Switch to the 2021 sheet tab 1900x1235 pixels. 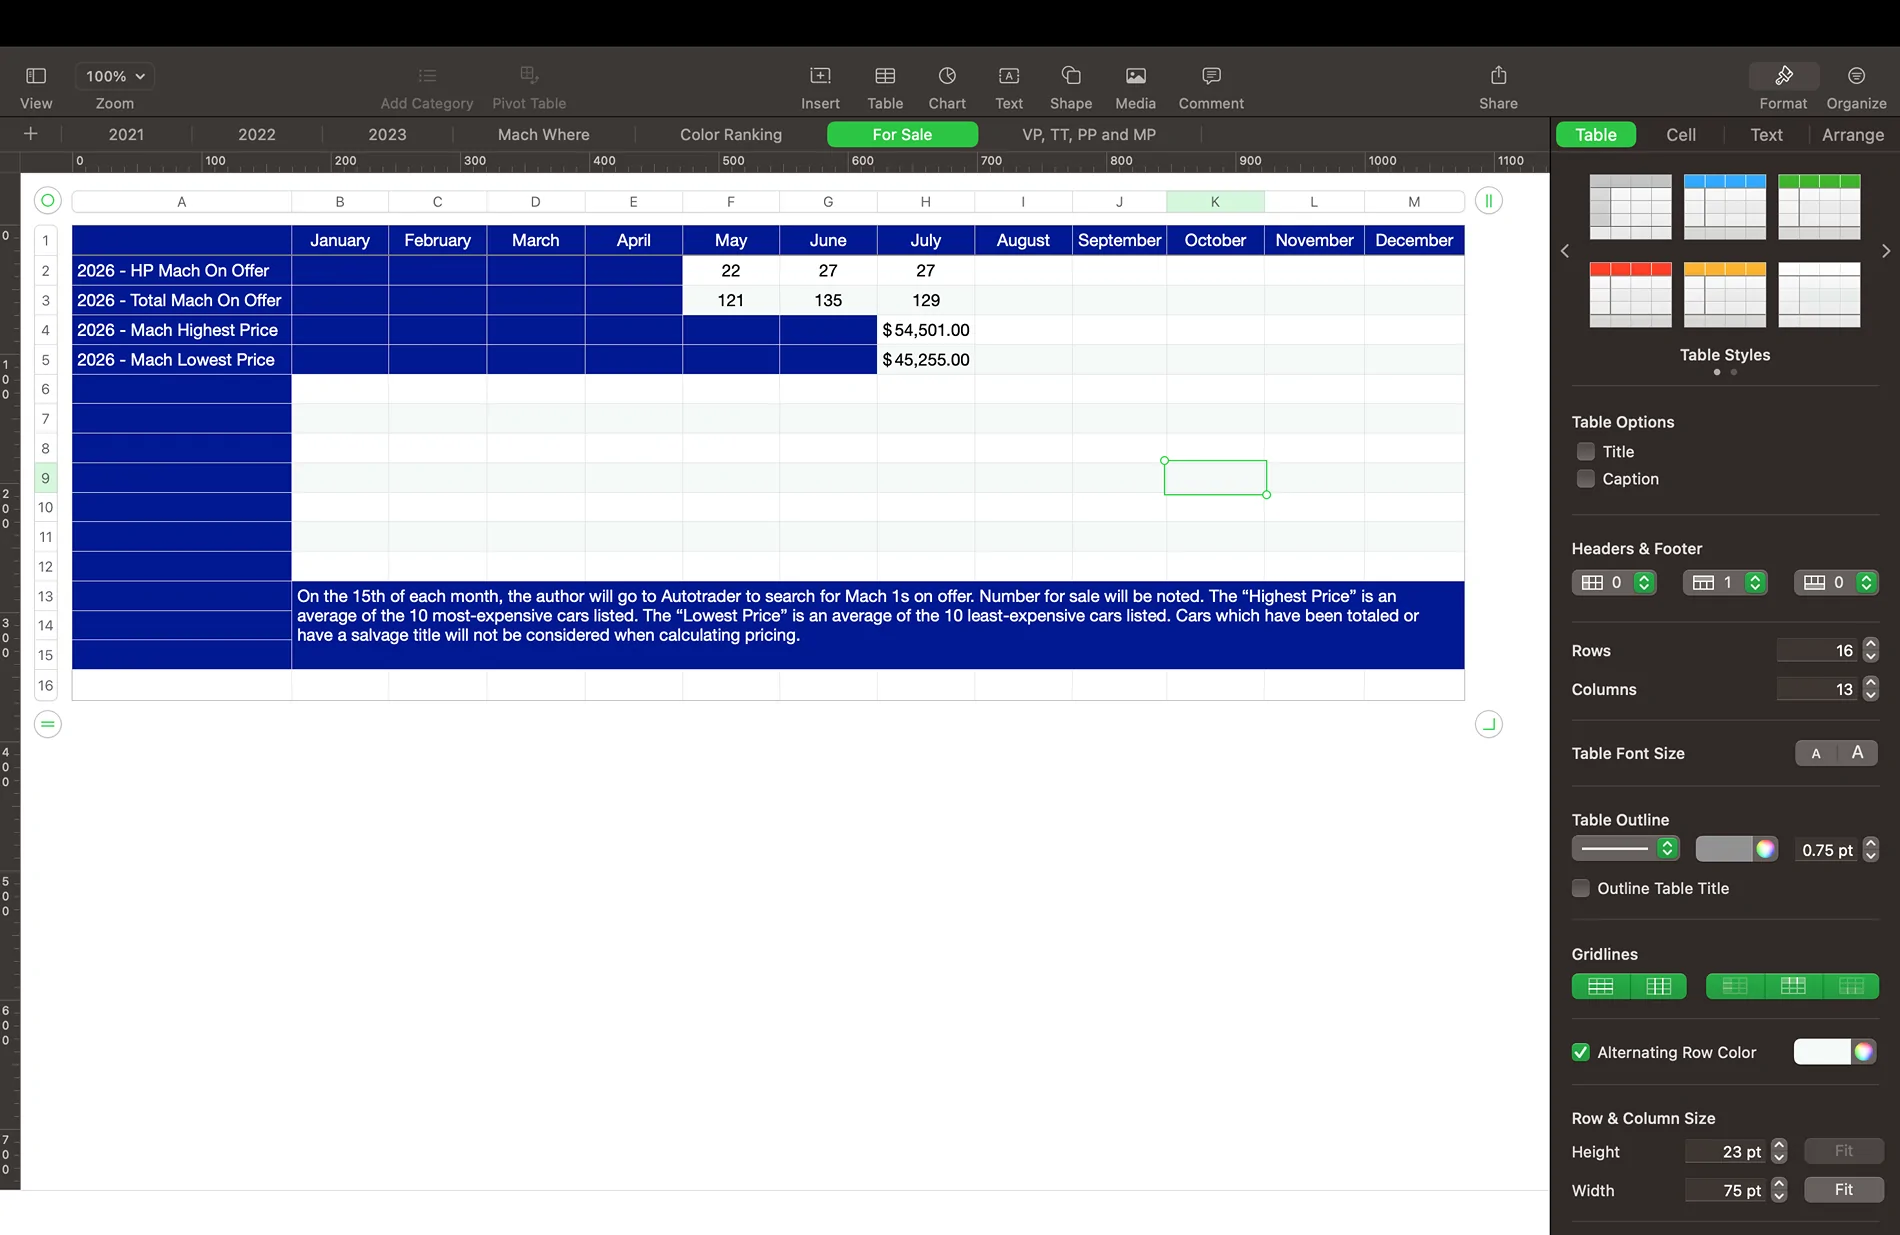(126, 134)
